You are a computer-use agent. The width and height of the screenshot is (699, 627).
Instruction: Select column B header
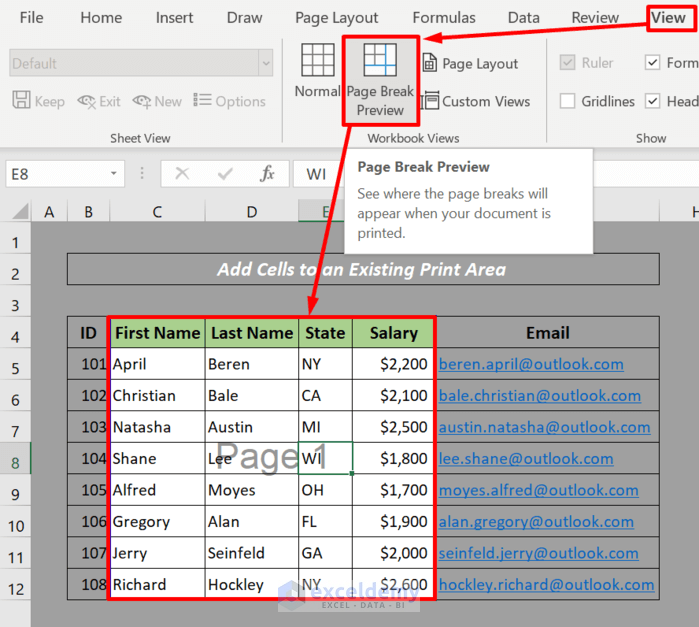click(88, 212)
